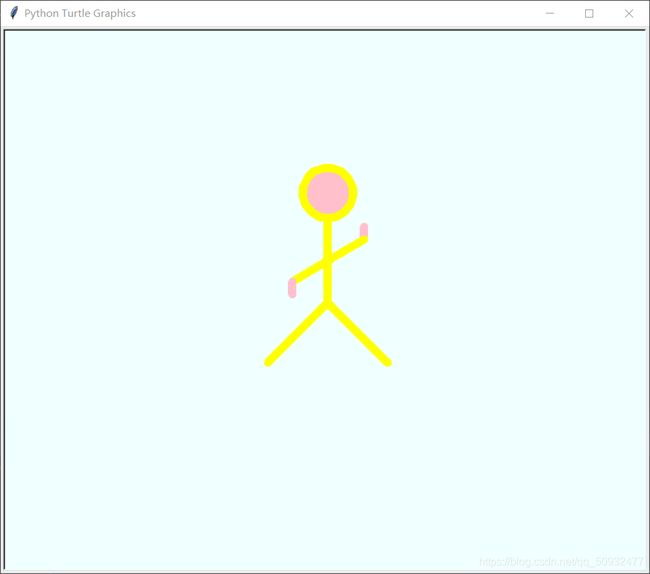The height and width of the screenshot is (574, 650).
Task: Click the Python feather icon in title bar
Action: pos(14,13)
